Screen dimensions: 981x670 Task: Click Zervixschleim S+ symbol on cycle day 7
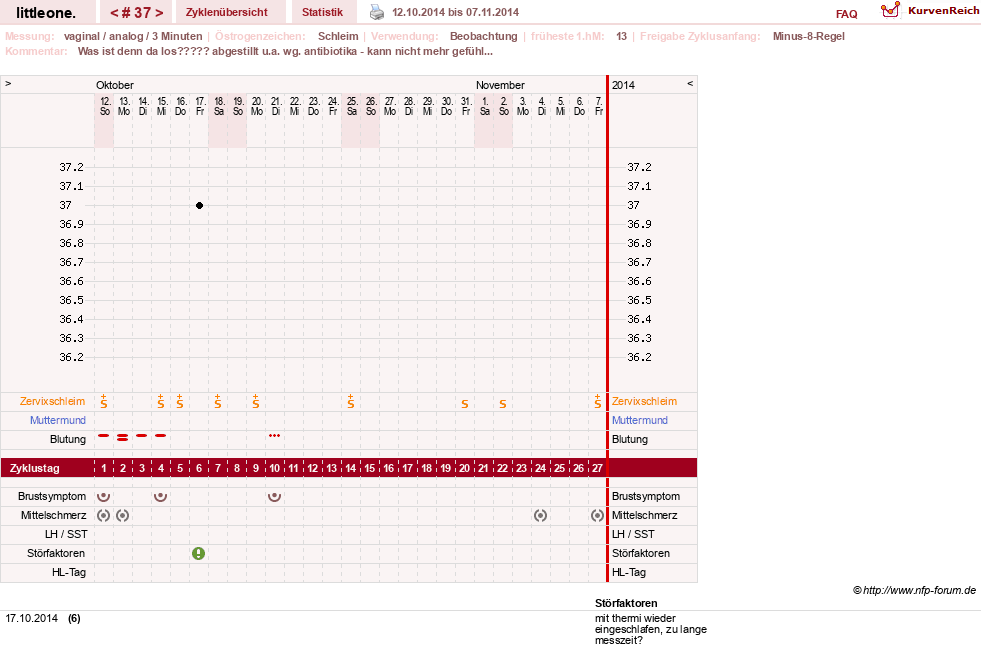coord(218,402)
